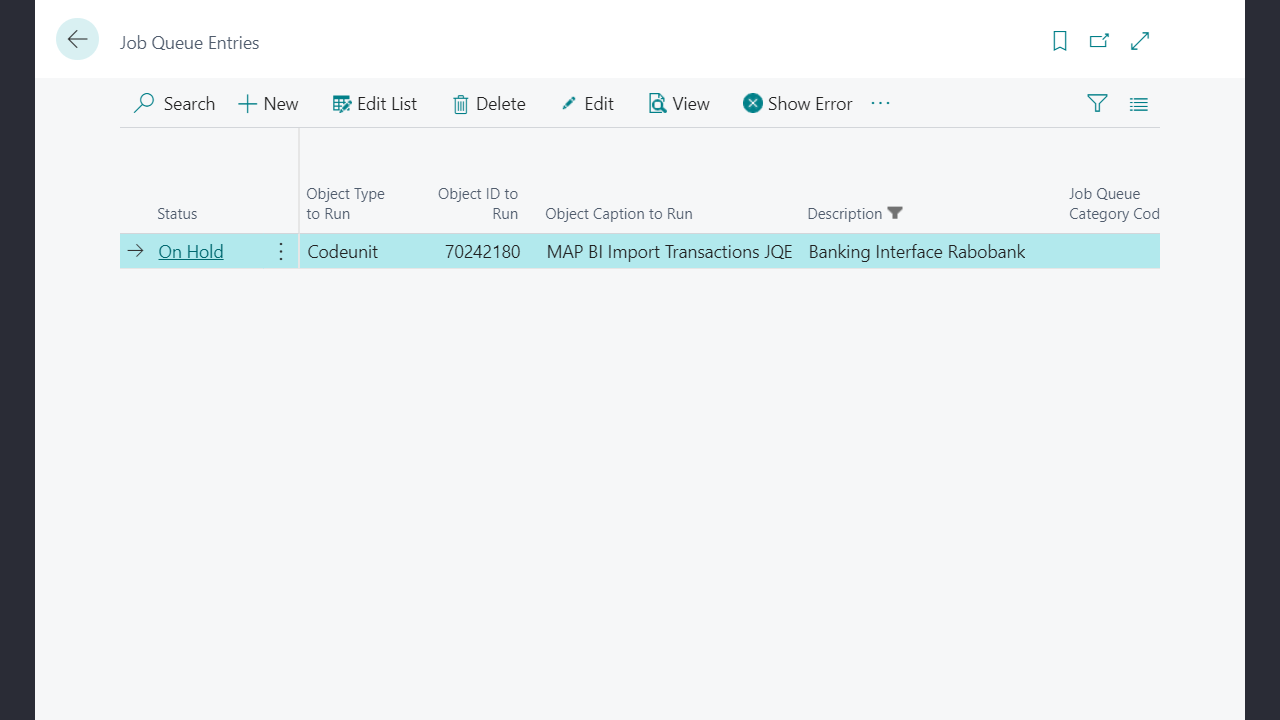
Task: Open the Description column header filter
Action: [895, 213]
